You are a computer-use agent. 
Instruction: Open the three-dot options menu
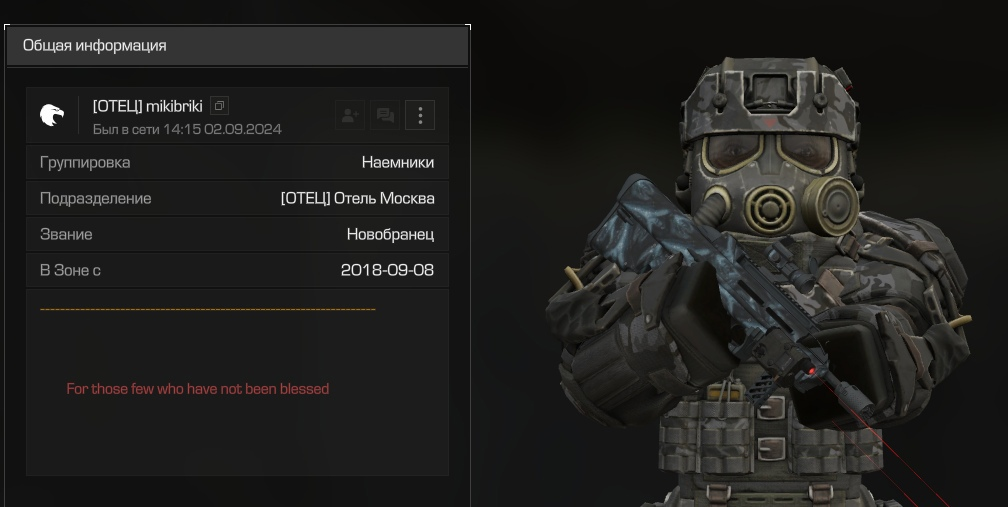(420, 116)
